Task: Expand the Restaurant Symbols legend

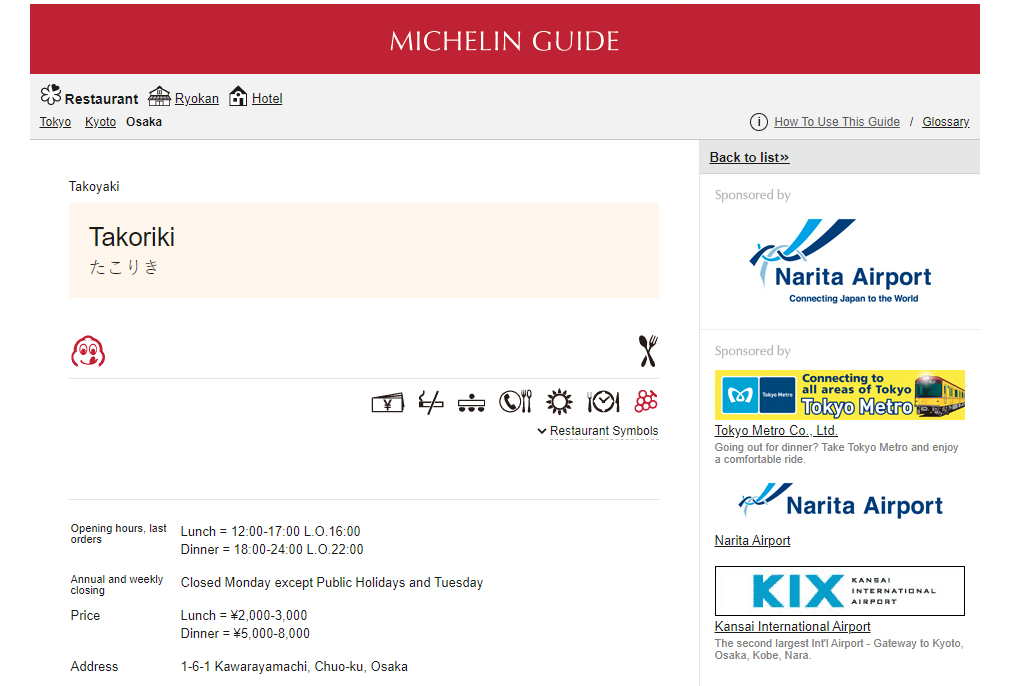Action: [x=598, y=431]
